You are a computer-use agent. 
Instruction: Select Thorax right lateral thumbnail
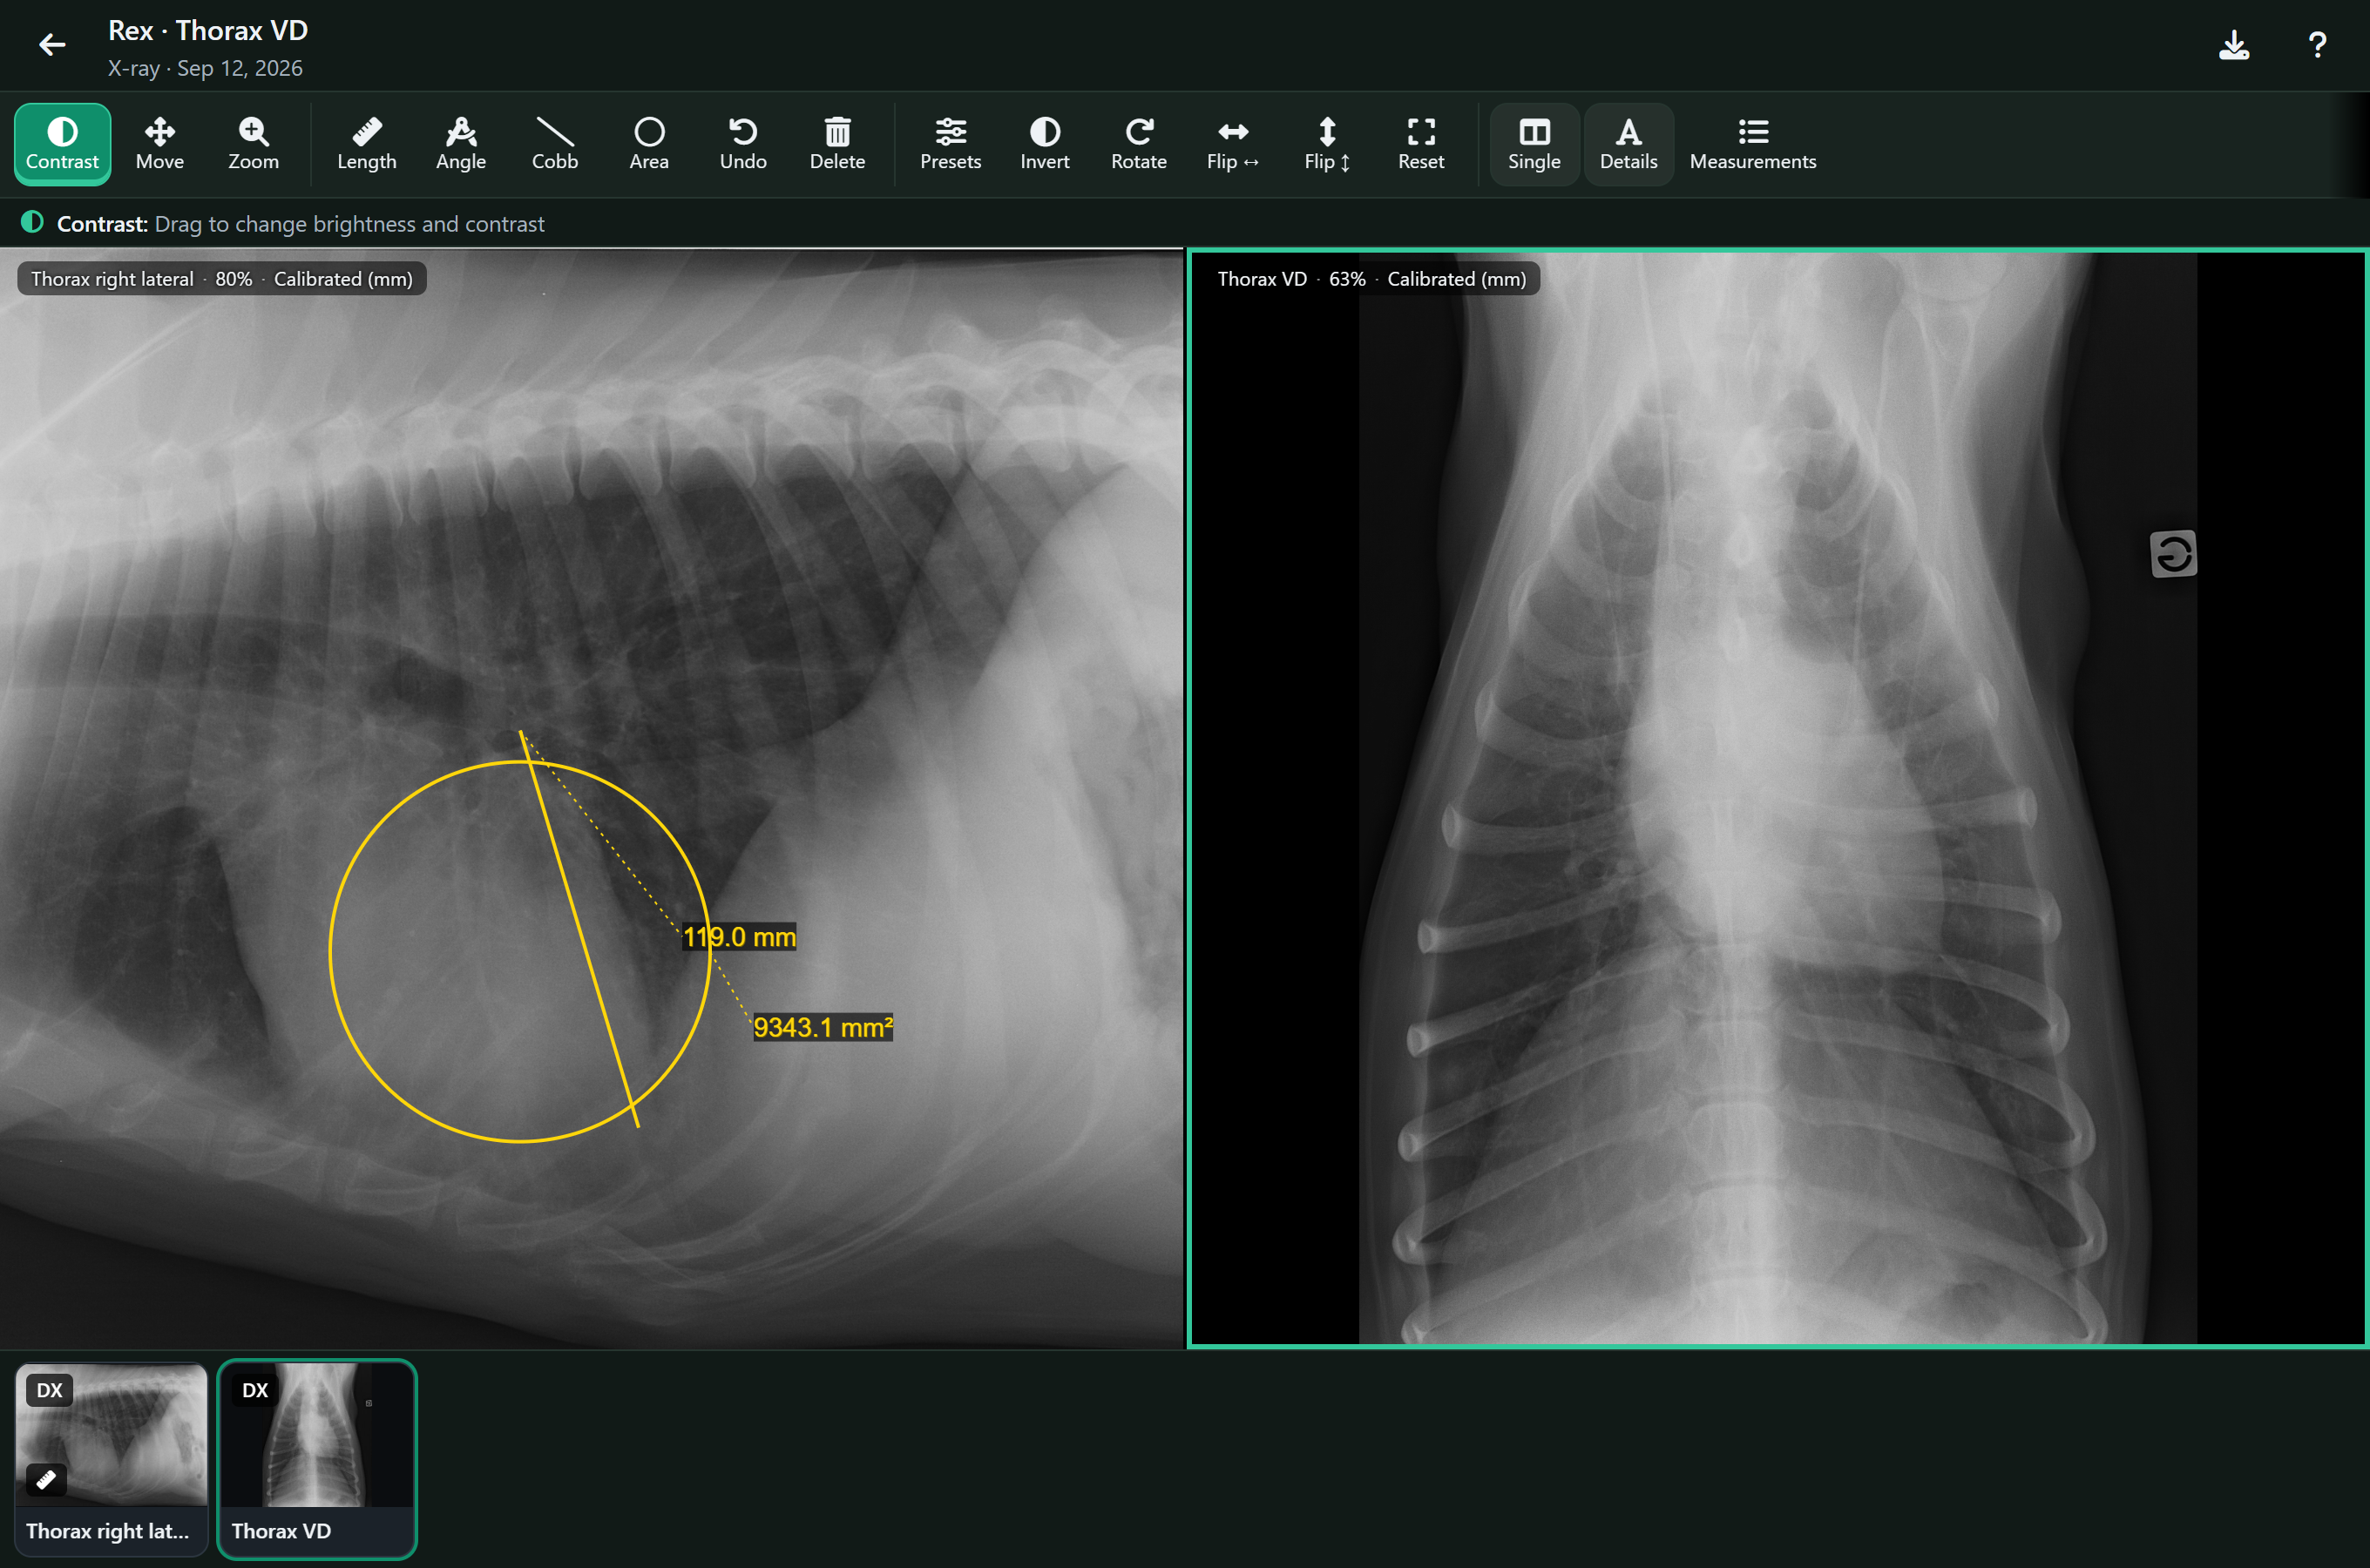112,1459
